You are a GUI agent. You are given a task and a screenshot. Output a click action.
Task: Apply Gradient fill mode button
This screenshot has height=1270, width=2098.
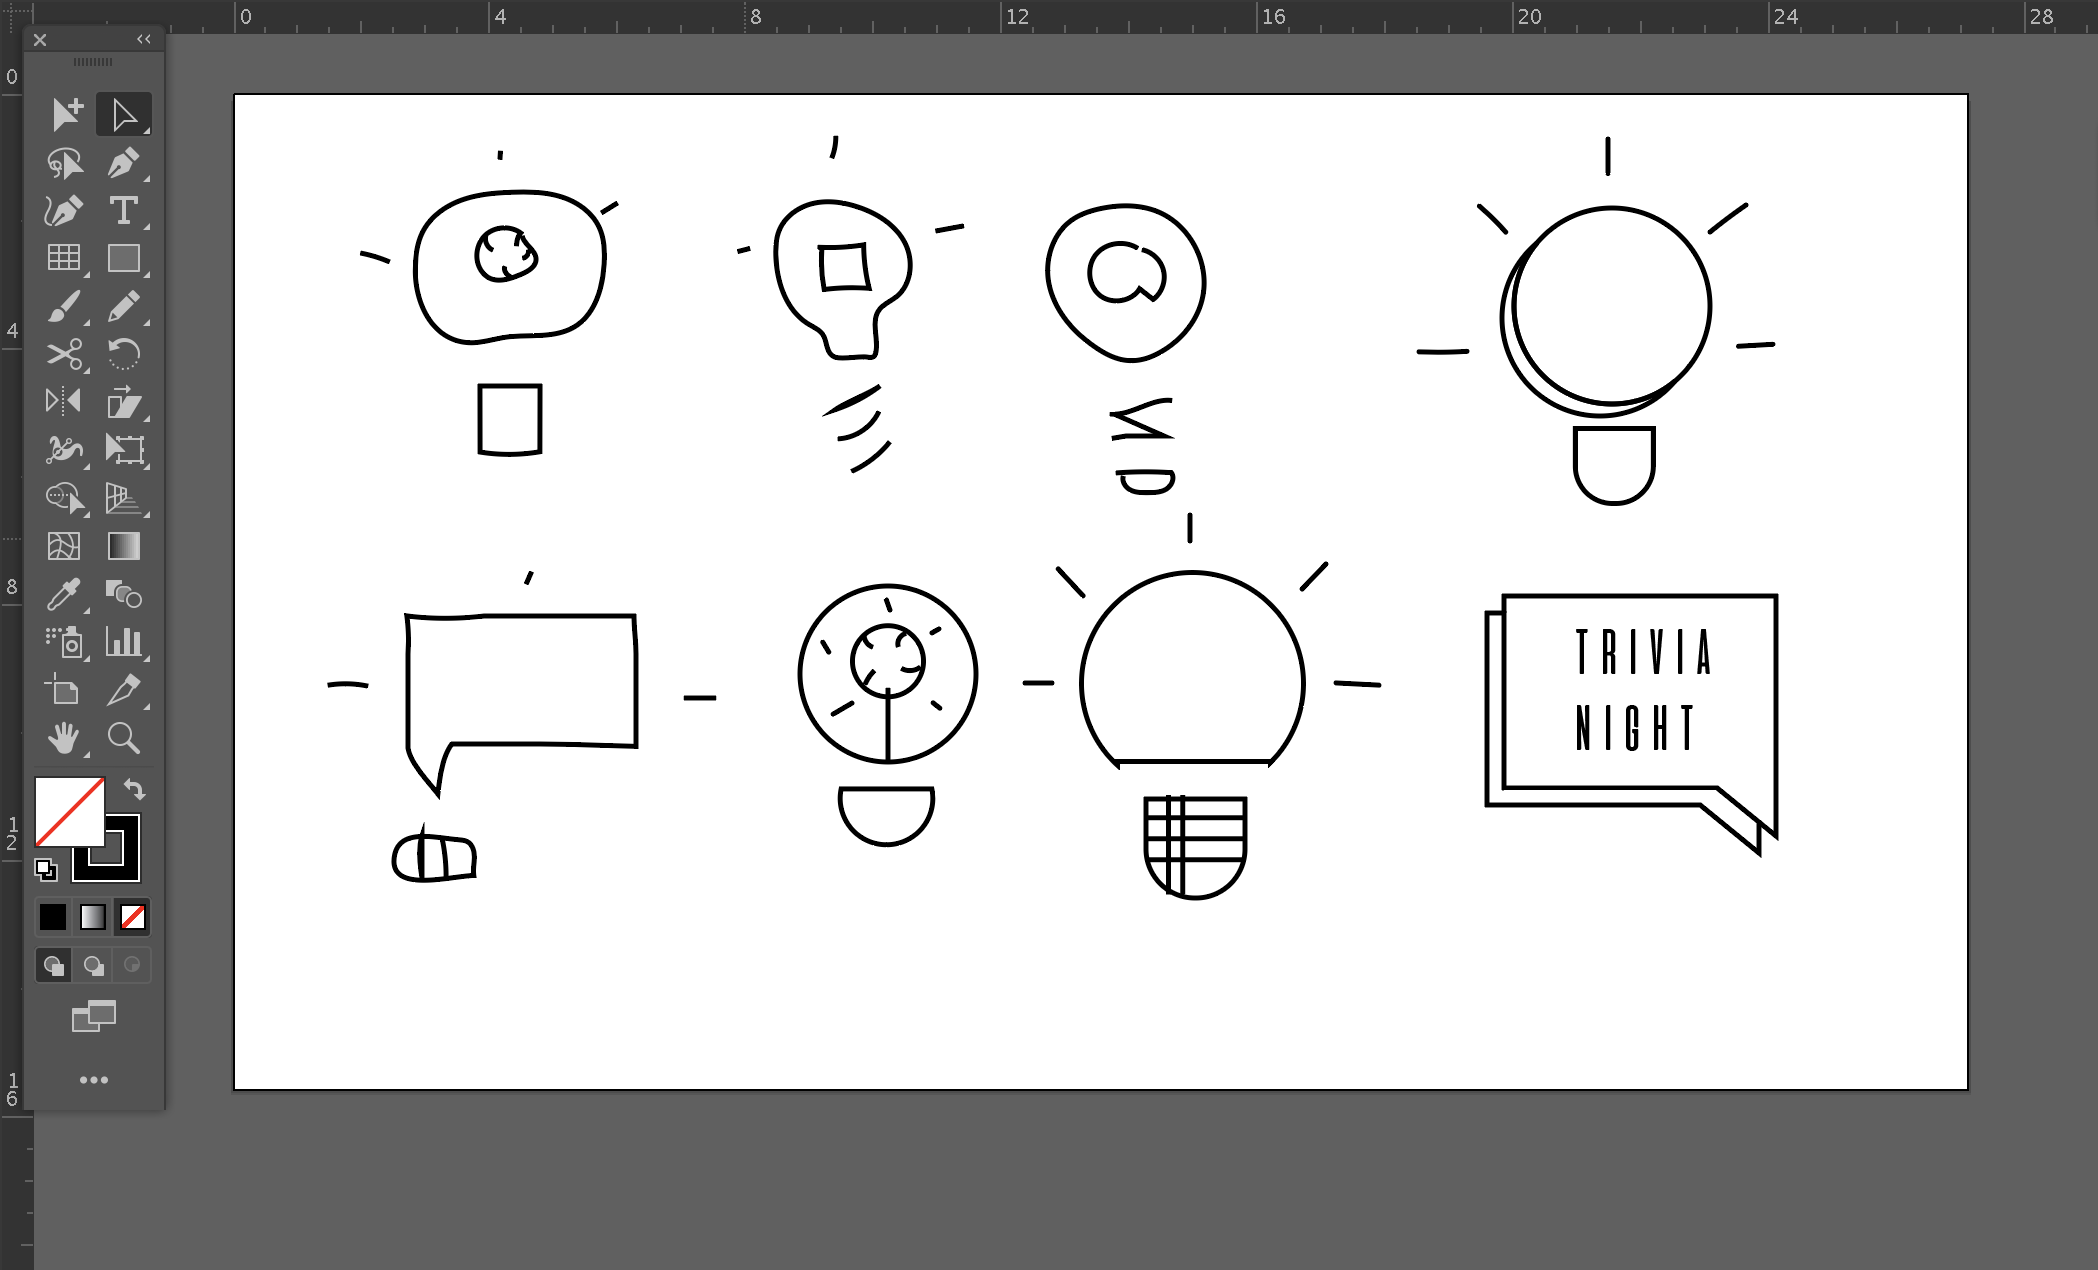pyautogui.click(x=93, y=917)
